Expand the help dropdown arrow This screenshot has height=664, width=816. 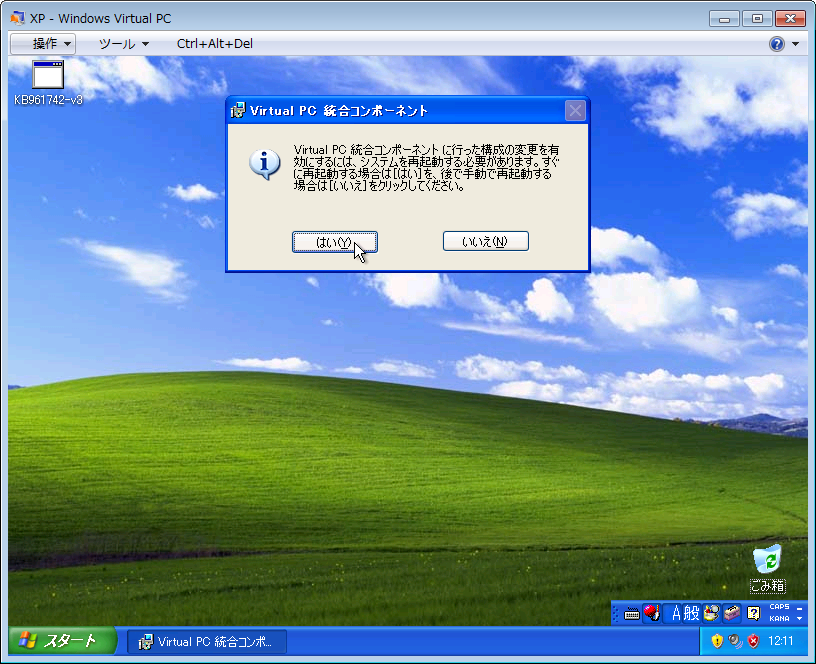point(796,44)
